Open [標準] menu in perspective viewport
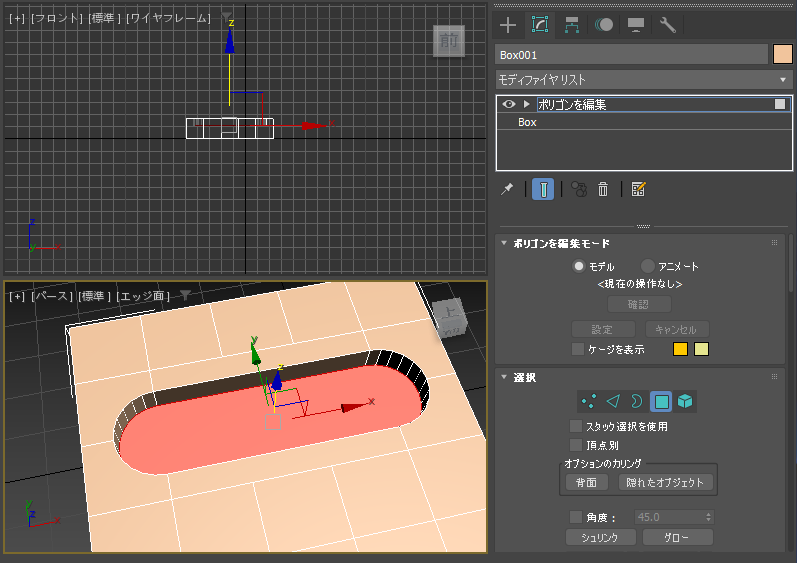The height and width of the screenshot is (563, 797). point(95,296)
